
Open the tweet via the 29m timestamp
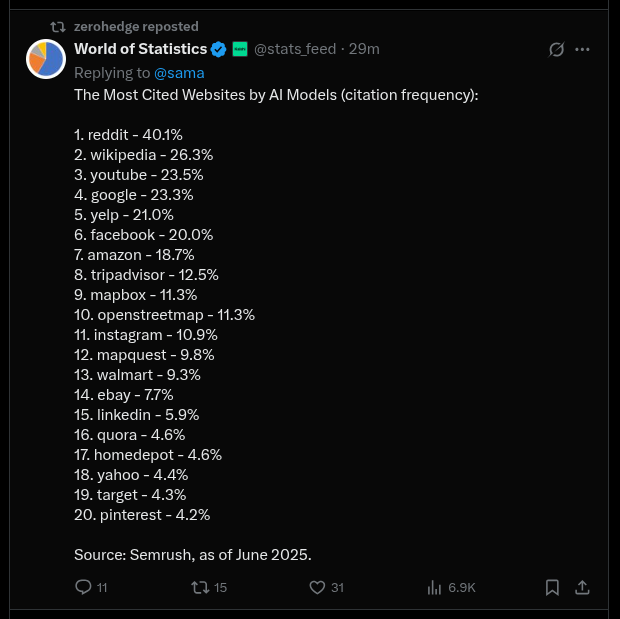click(x=364, y=49)
